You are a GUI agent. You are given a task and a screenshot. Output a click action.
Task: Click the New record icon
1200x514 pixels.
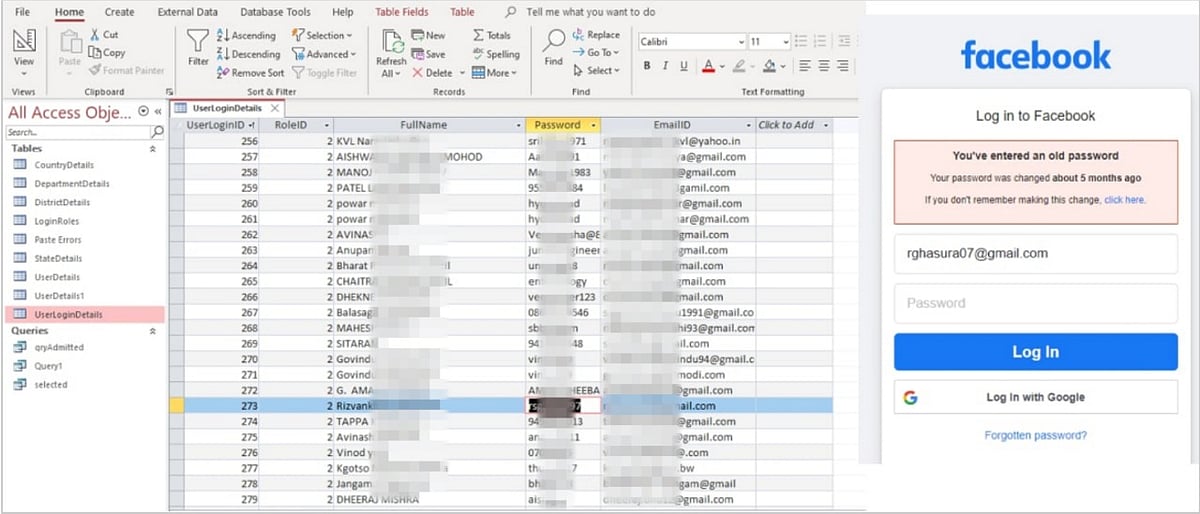[417, 36]
